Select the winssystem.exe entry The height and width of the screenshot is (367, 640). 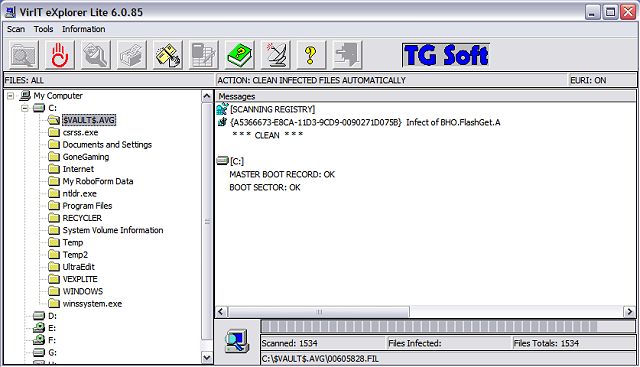point(92,304)
